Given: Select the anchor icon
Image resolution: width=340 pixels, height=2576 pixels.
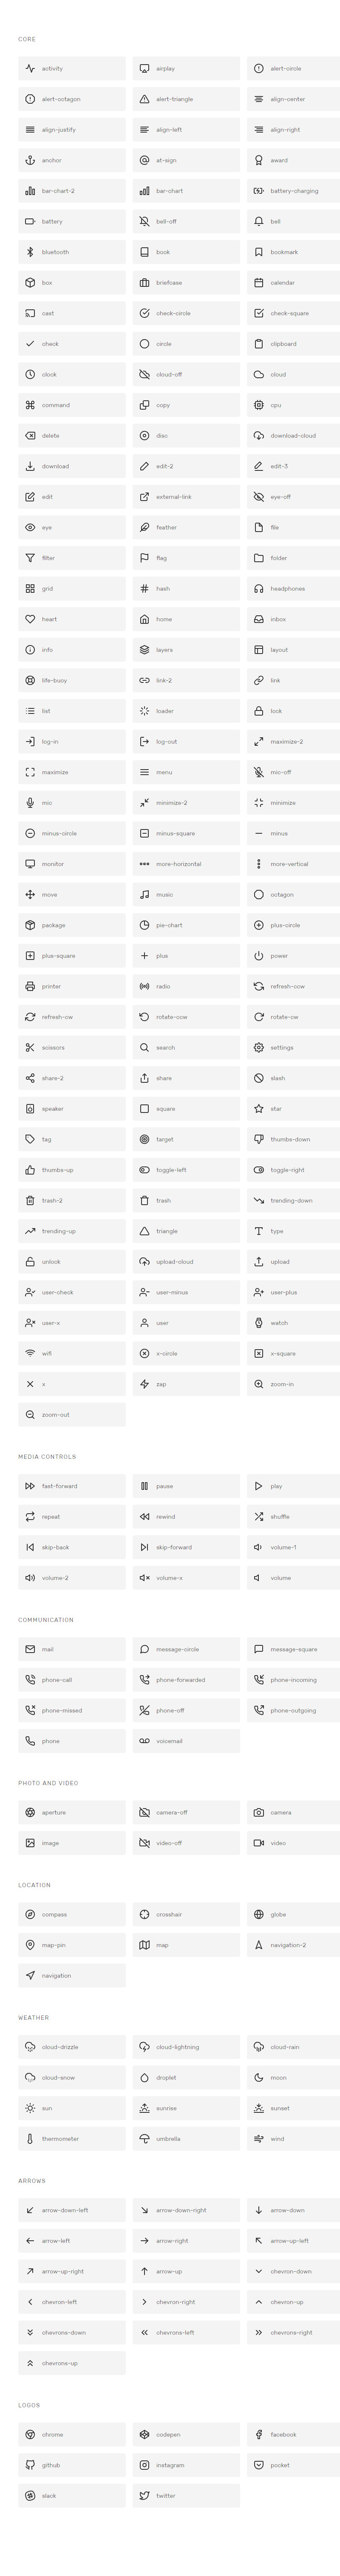Looking at the screenshot, I should [30, 160].
